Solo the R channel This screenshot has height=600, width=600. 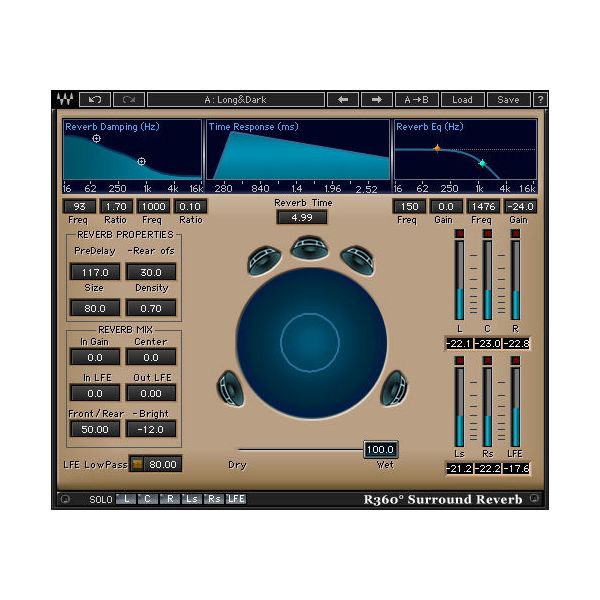coord(170,499)
